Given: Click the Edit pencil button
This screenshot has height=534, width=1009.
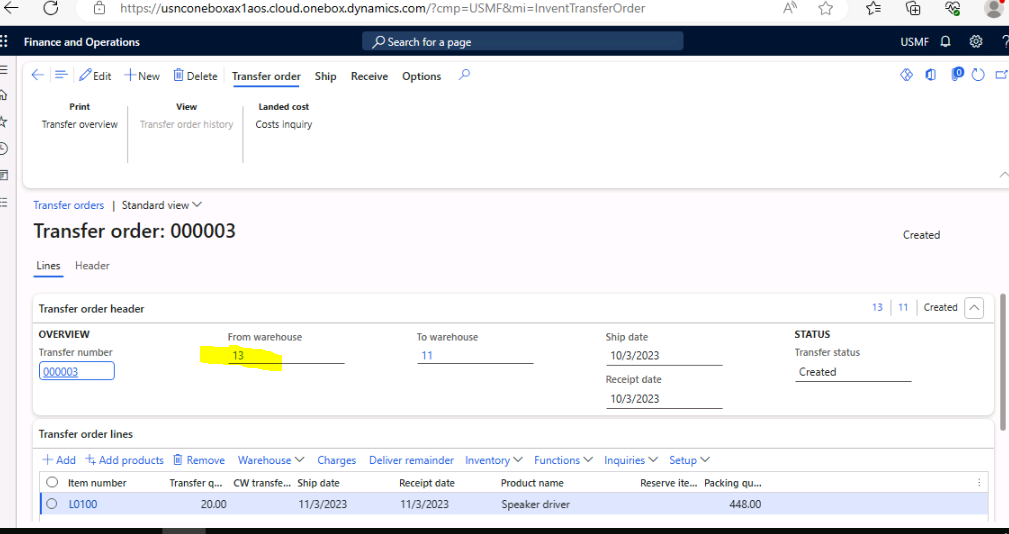Looking at the screenshot, I should pos(95,76).
